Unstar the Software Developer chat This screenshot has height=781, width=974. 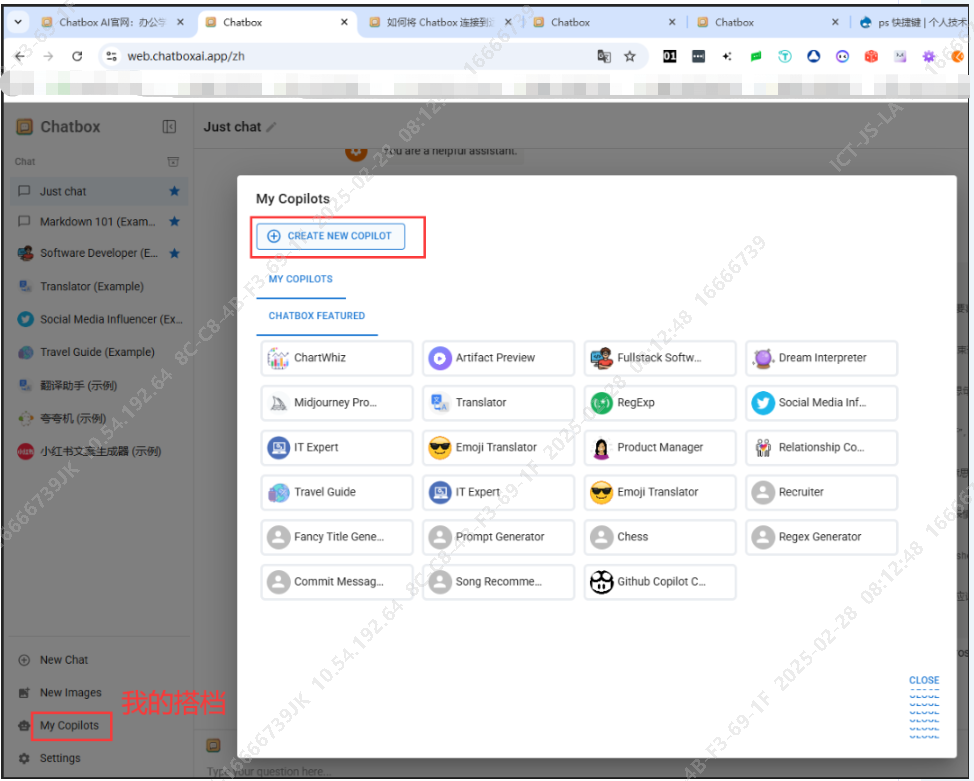[175, 253]
